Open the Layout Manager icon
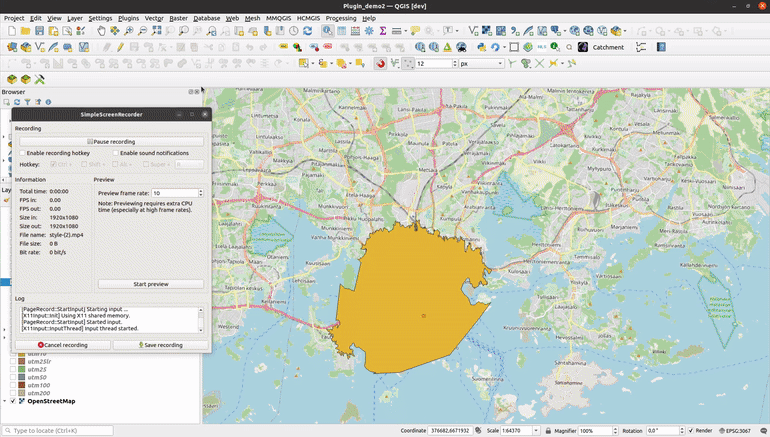 [67, 31]
